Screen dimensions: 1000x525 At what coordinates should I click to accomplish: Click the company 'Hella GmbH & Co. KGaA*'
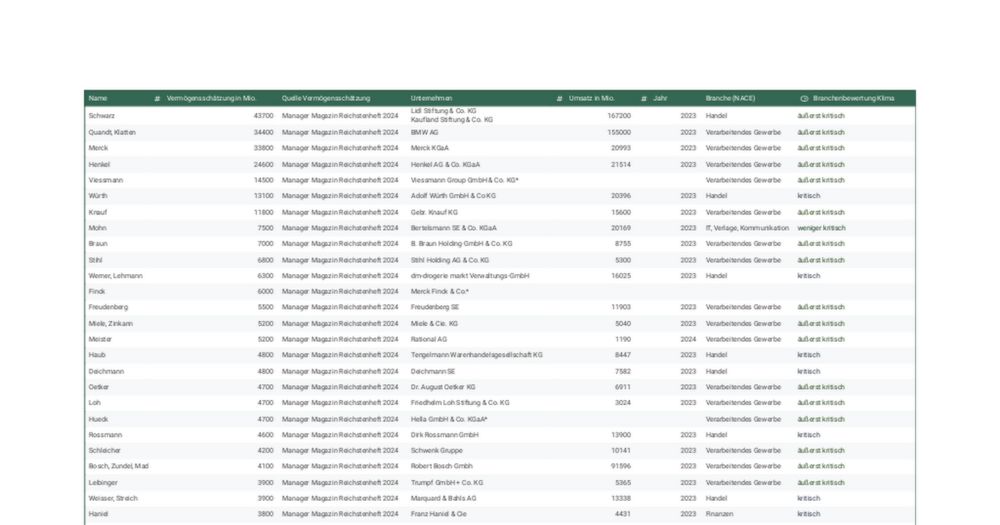tap(449, 419)
